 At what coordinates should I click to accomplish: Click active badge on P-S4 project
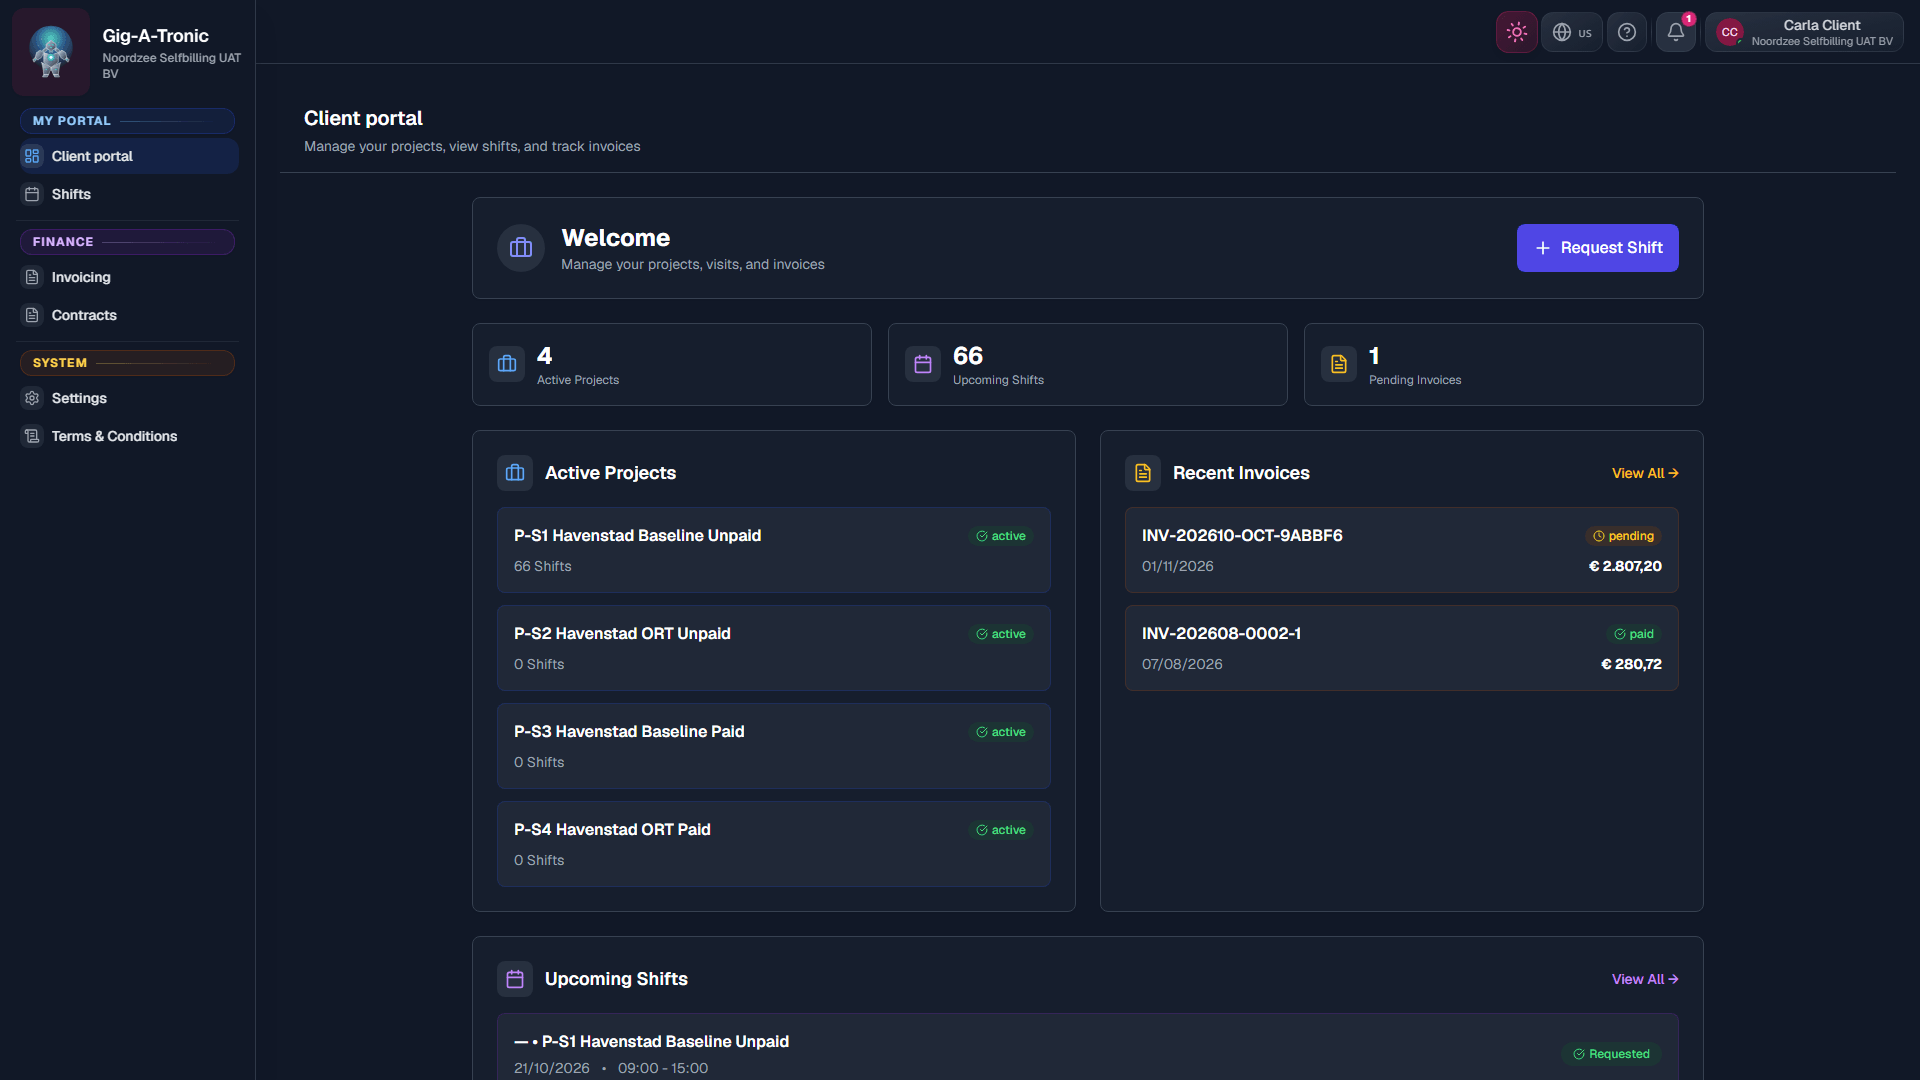pos(1001,830)
